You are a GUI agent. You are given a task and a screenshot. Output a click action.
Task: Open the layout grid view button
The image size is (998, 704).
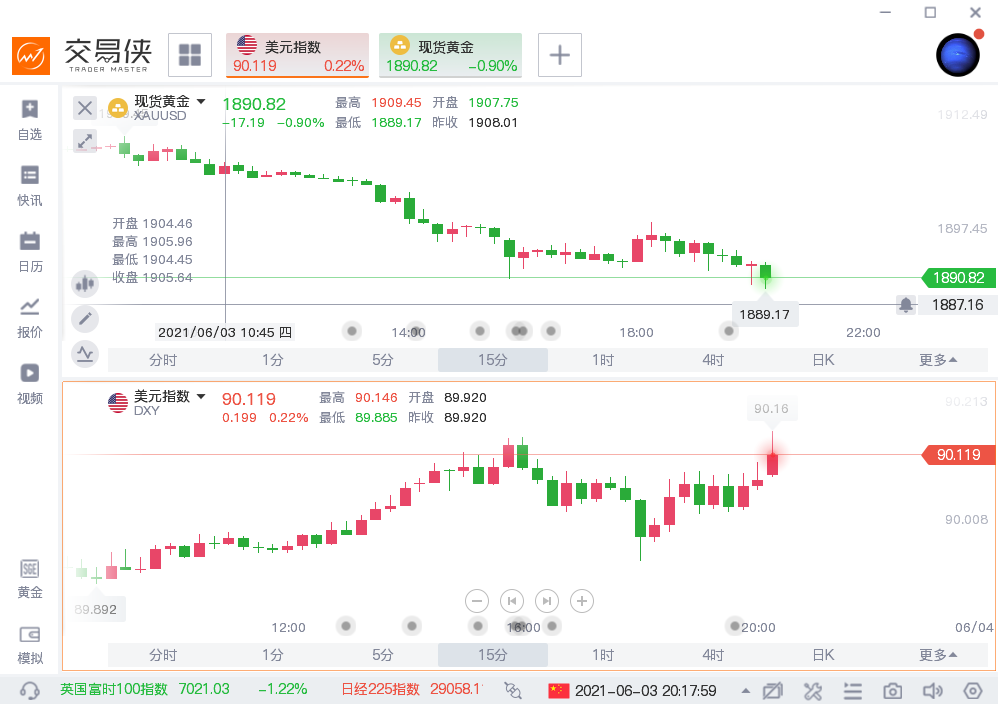coord(189,55)
